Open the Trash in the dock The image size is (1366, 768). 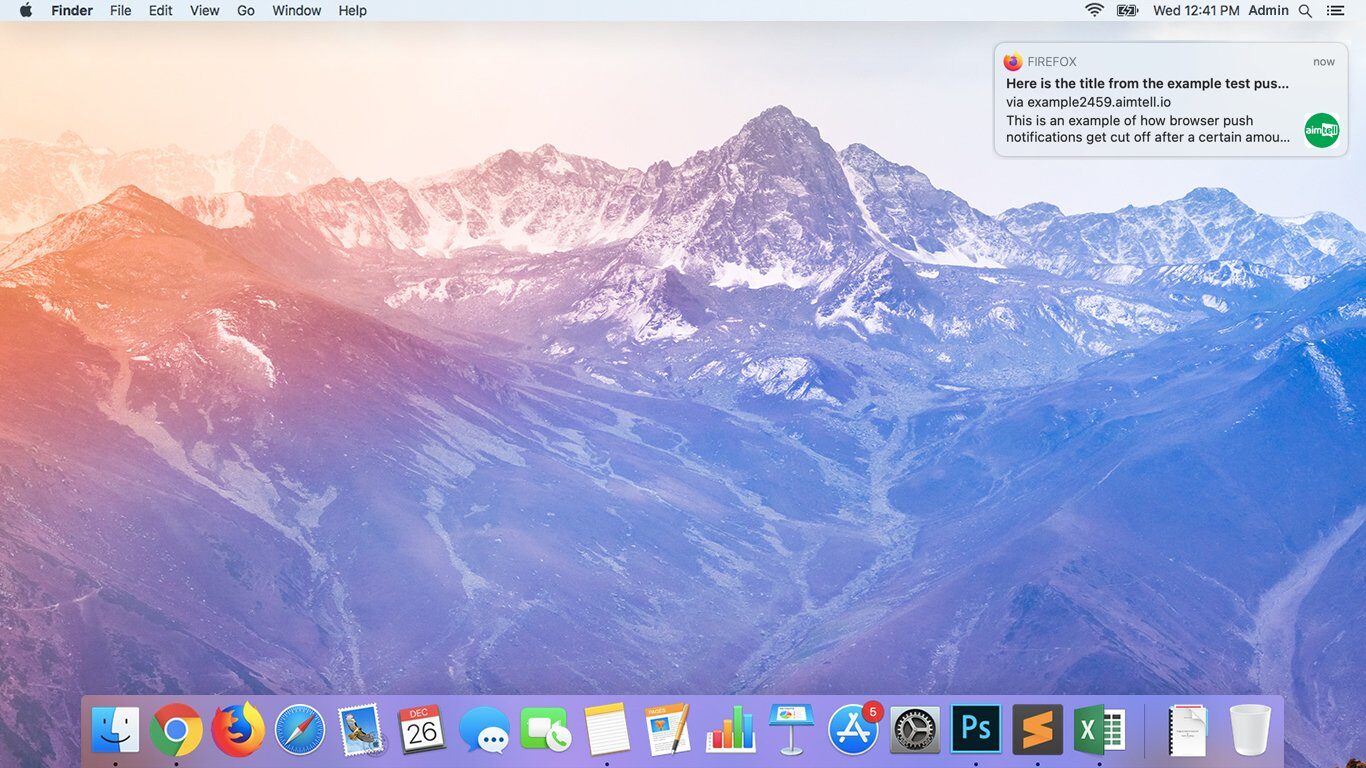click(1249, 730)
